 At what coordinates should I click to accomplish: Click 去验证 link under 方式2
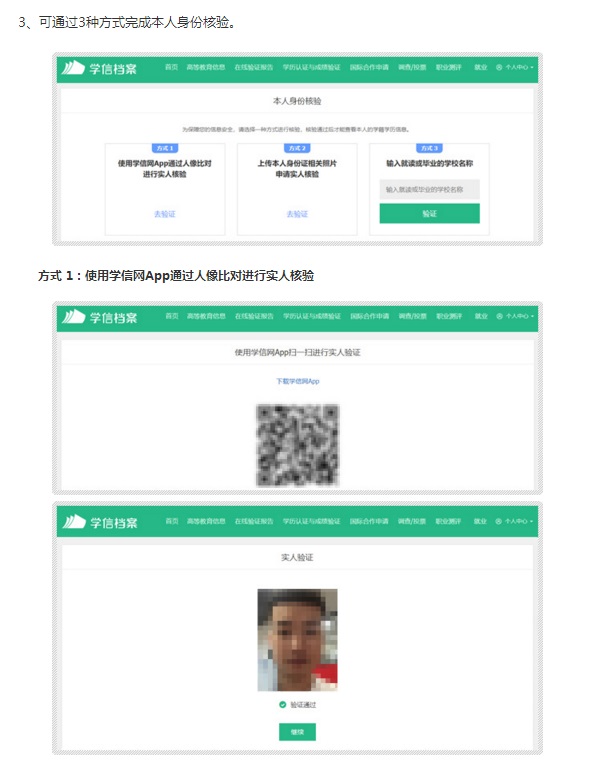(x=297, y=214)
